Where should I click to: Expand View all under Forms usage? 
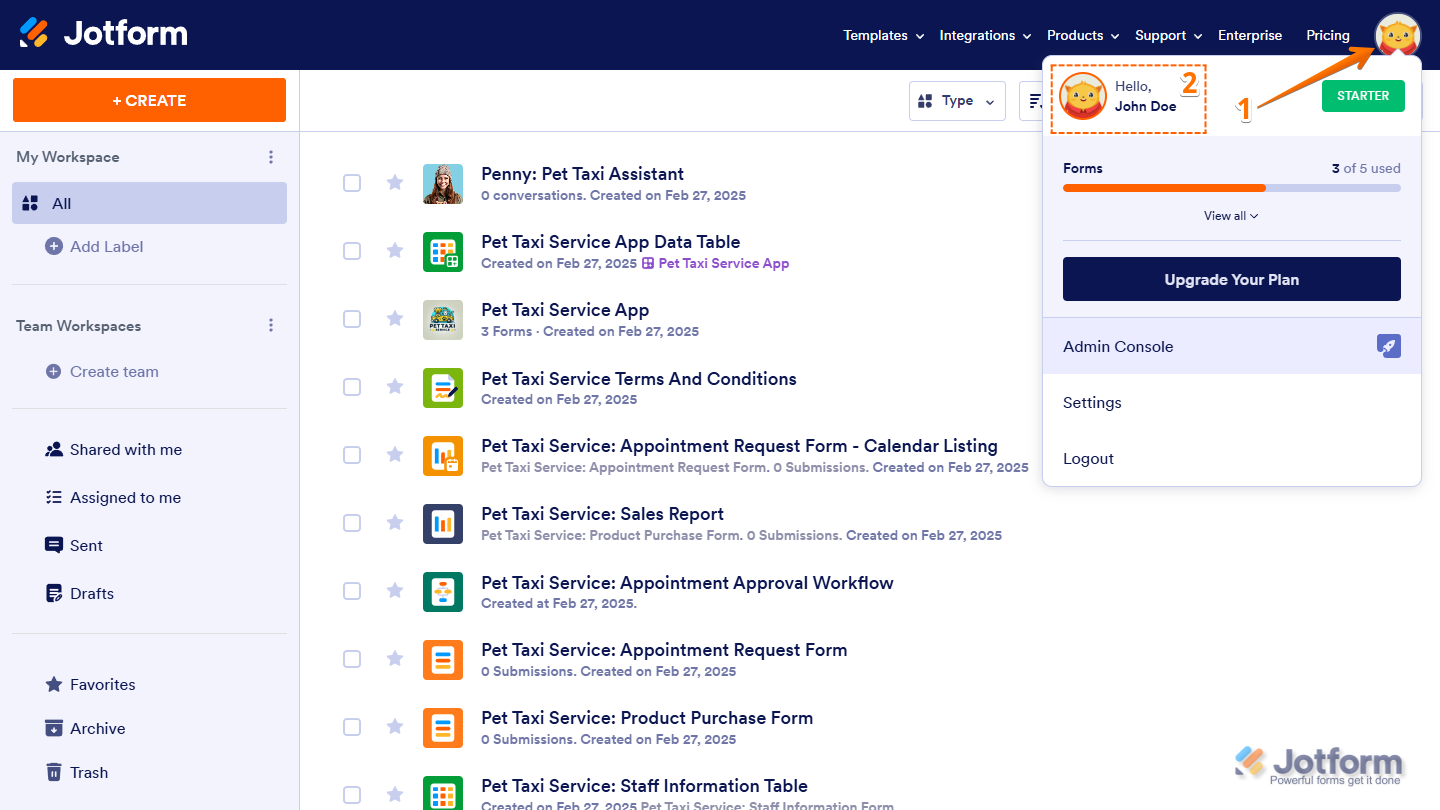coord(1230,215)
